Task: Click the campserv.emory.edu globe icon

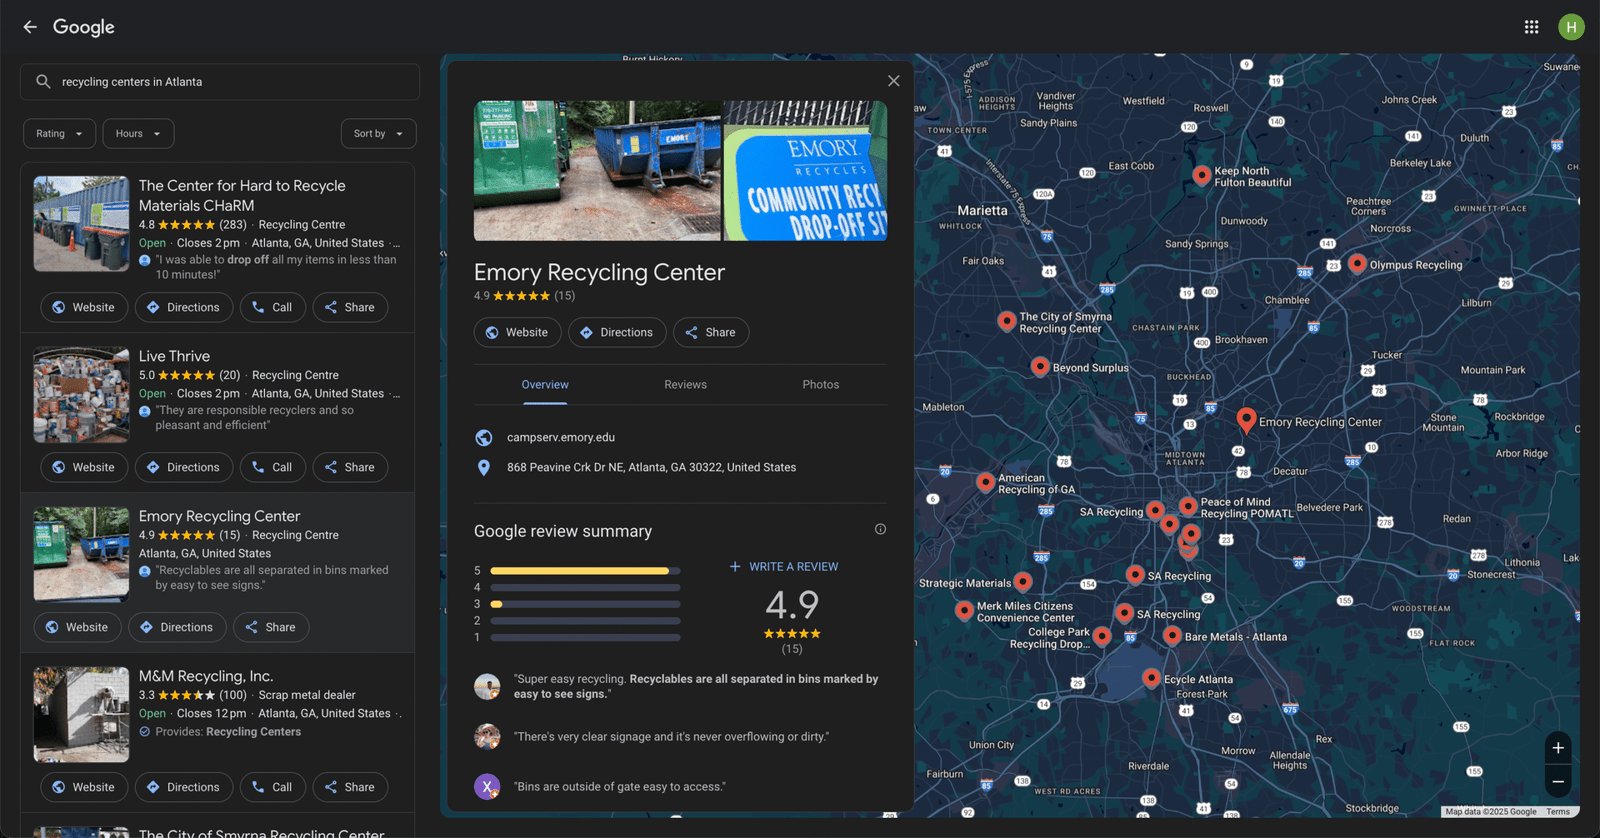Action: click(484, 437)
